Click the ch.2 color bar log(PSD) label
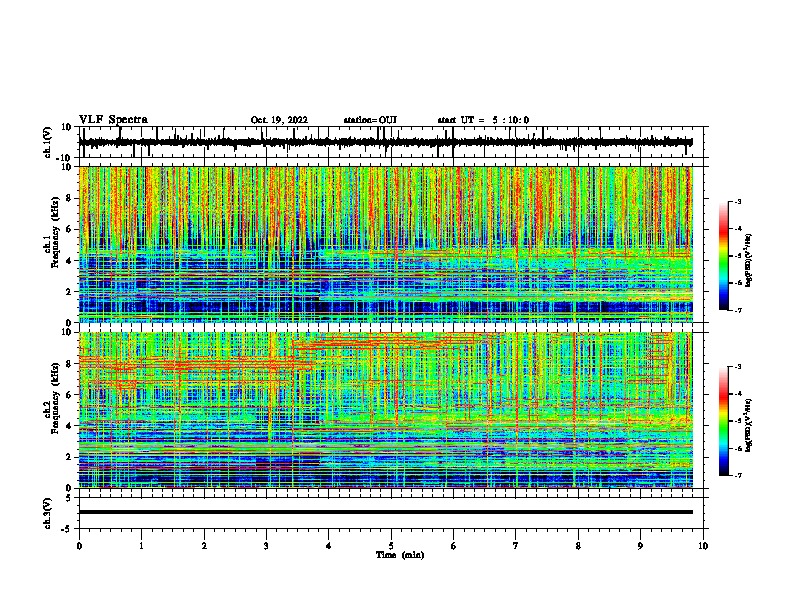 click(749, 425)
